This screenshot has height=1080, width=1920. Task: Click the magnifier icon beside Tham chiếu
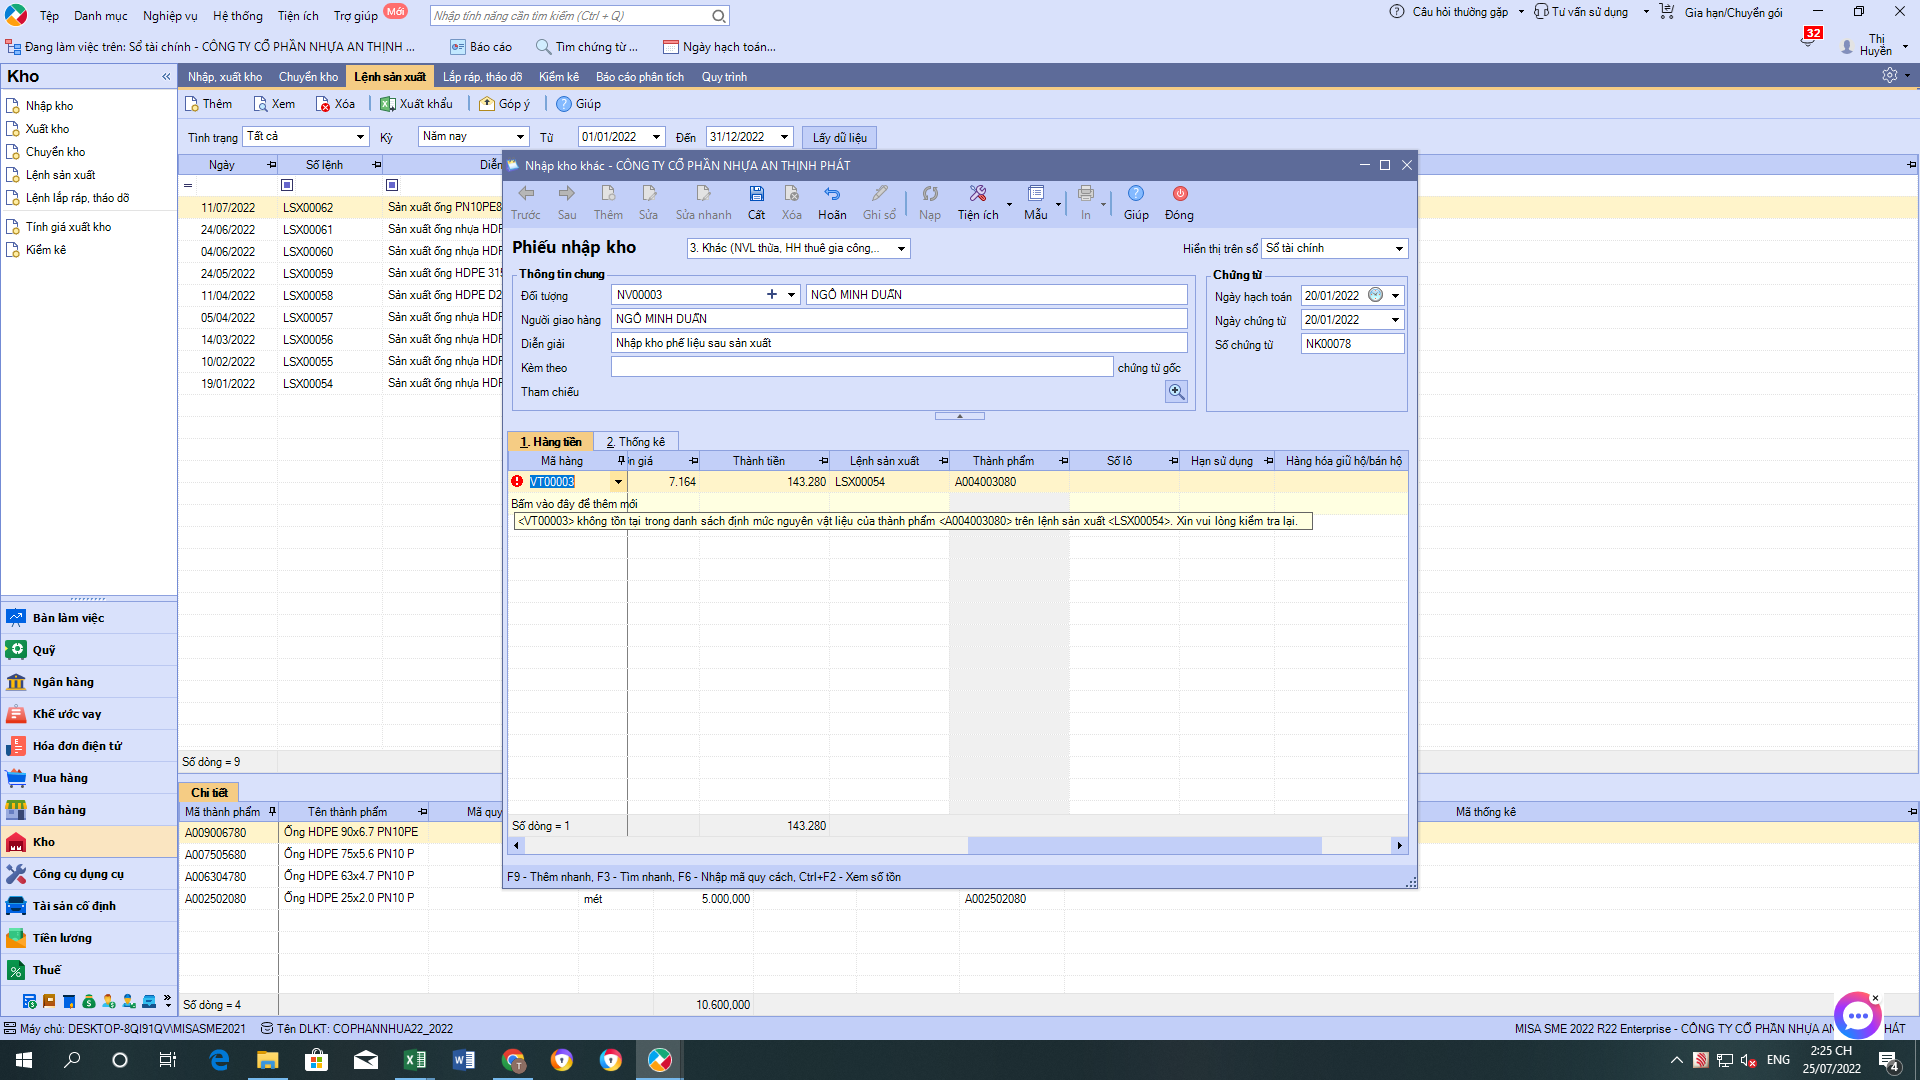click(1176, 392)
